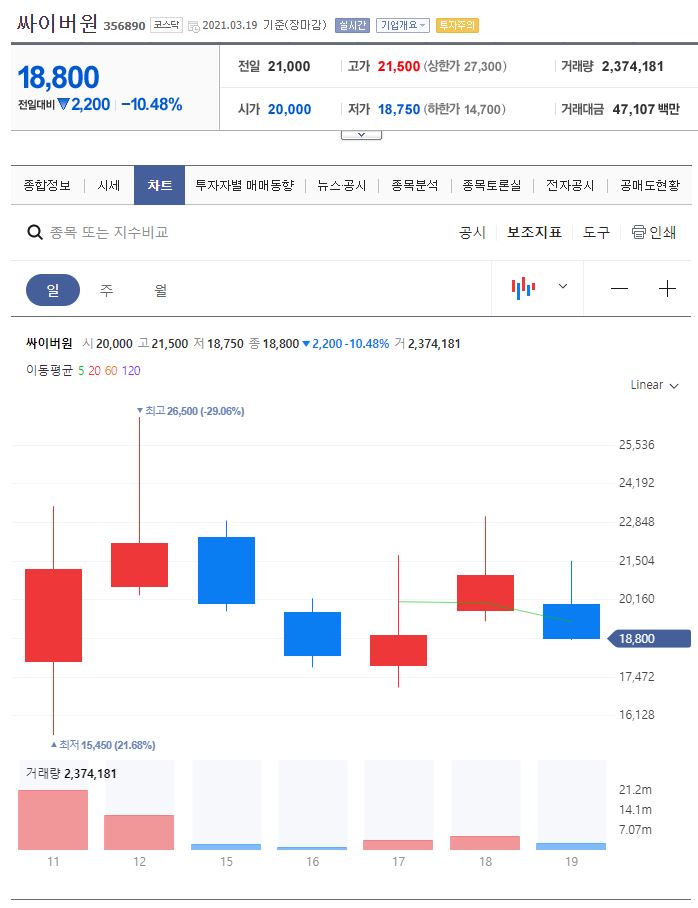This screenshot has width=698, height=908.
Task: Click the calendar icon beside the date
Action: pos(194,26)
